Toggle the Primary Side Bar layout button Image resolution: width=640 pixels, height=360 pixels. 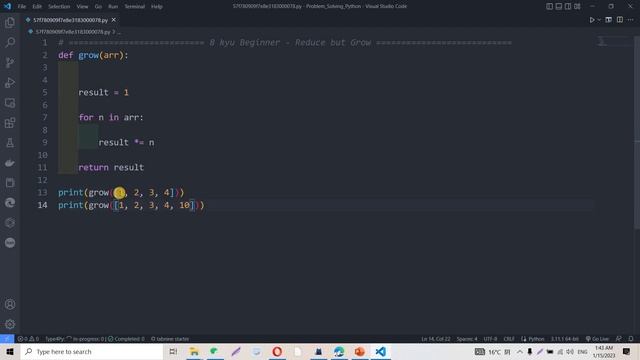(x=549, y=6)
